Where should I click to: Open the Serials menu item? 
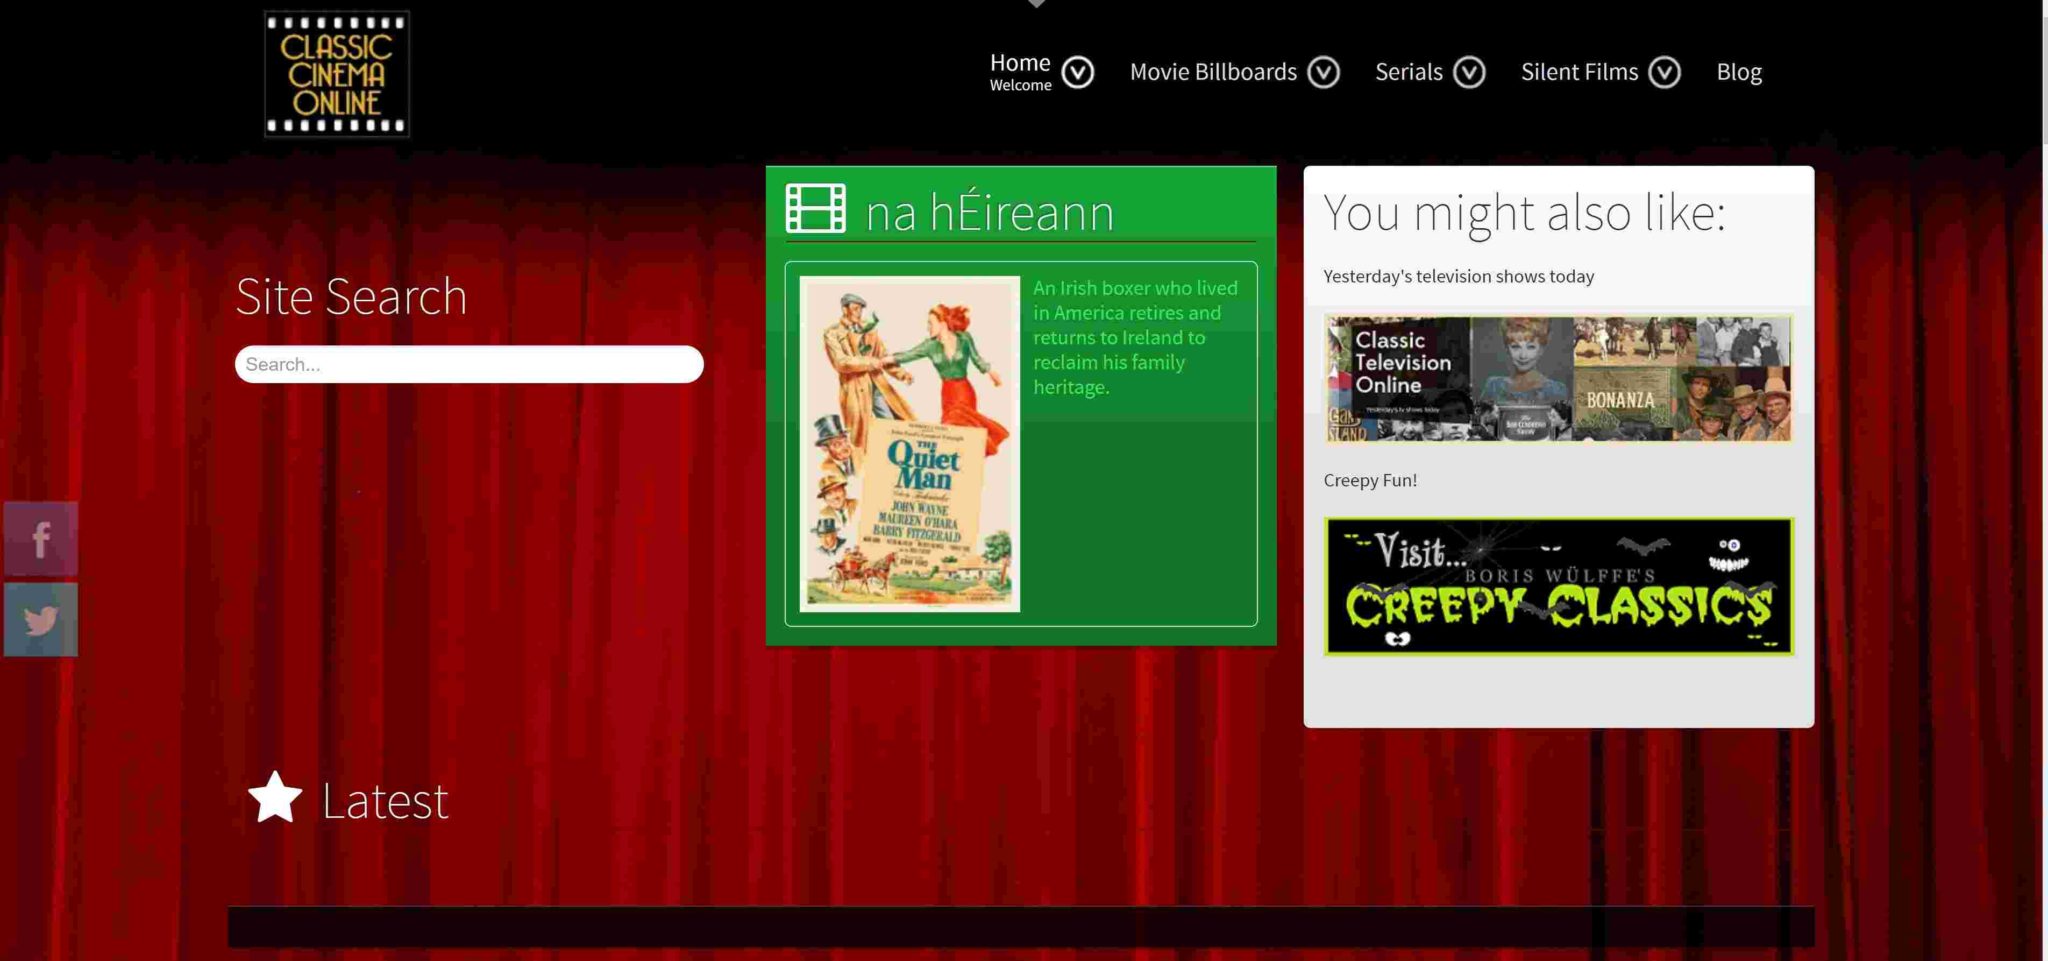(1409, 71)
